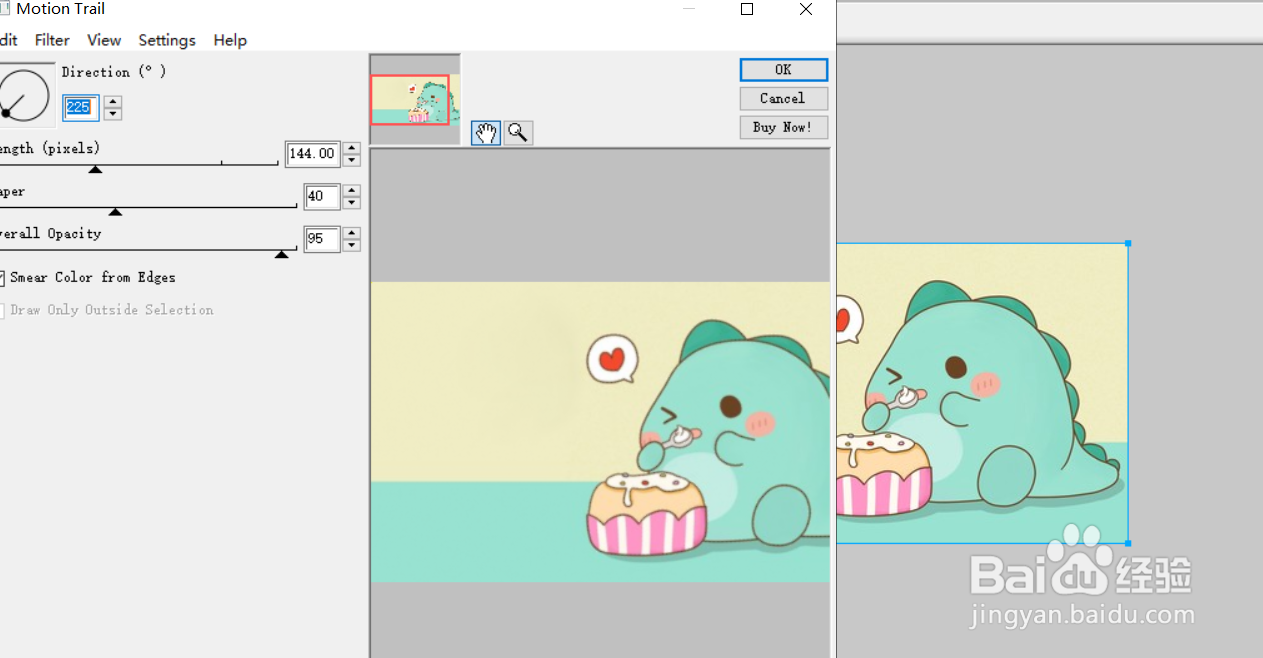Click the Length slider handle

coord(95,169)
